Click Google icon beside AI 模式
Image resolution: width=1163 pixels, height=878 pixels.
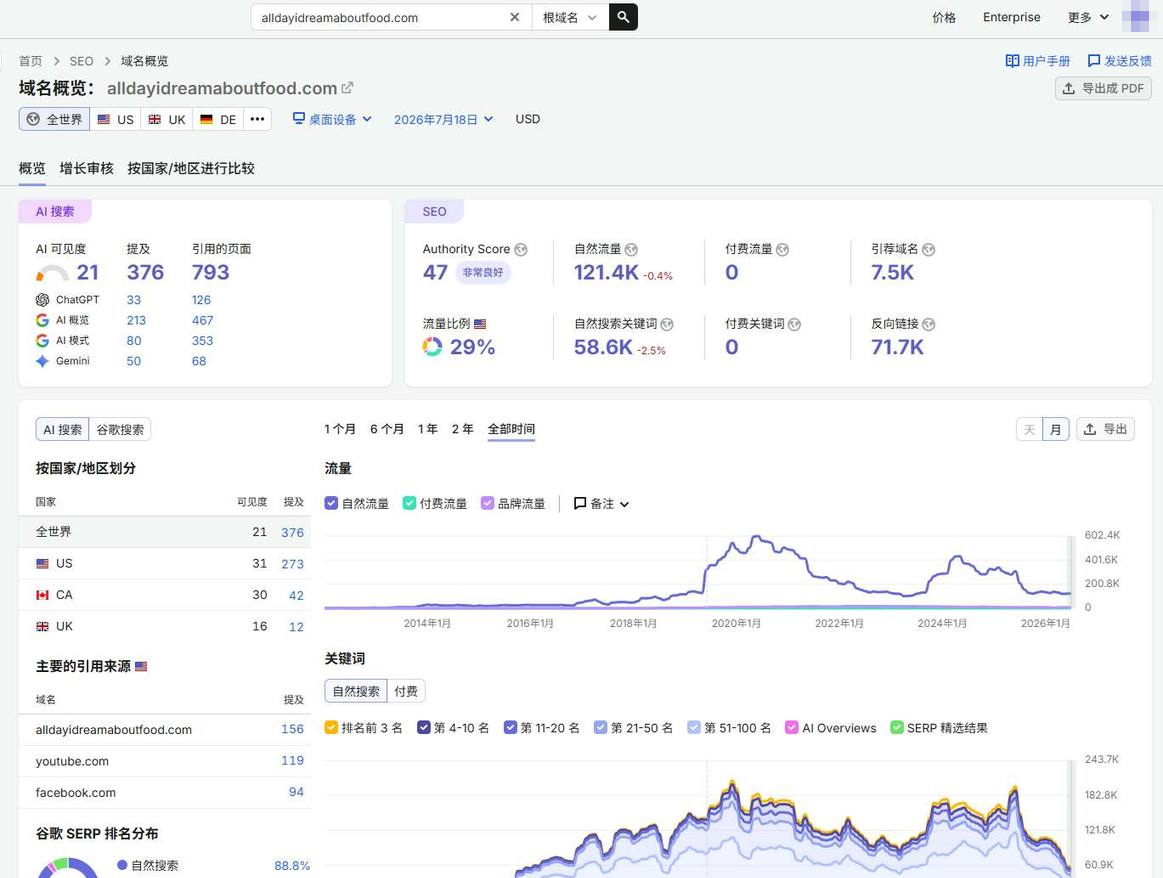tap(42, 340)
